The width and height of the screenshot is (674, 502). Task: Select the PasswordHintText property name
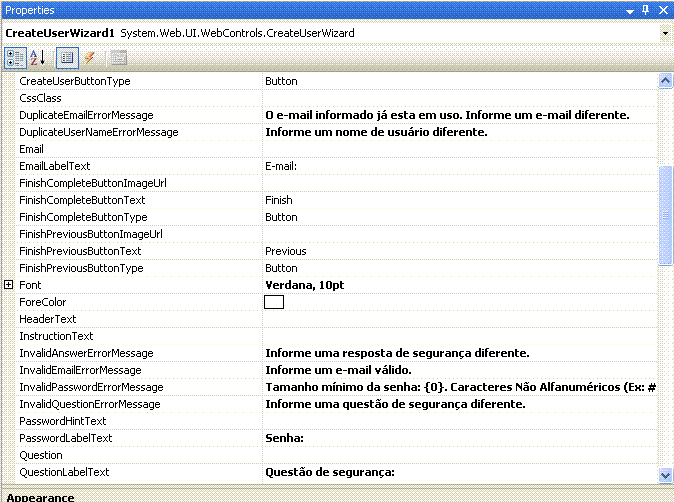click(x=63, y=421)
